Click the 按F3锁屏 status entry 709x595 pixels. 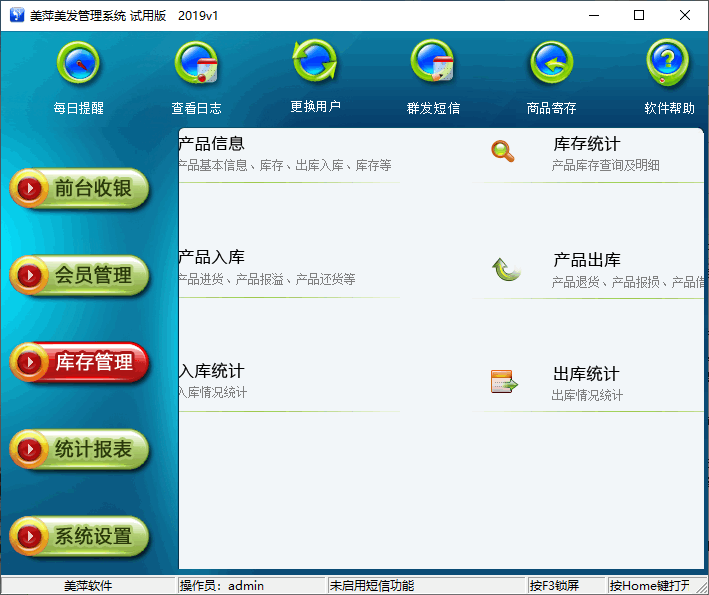point(567,586)
